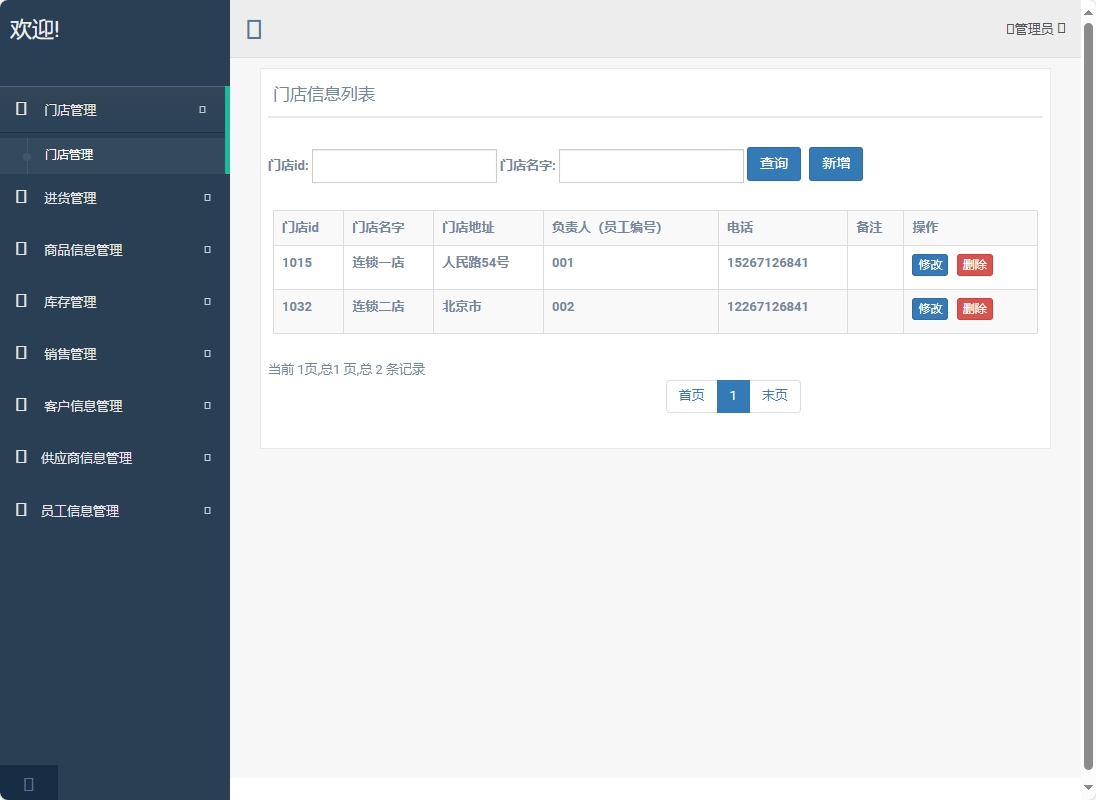Focus the 门店id input field

(404, 166)
